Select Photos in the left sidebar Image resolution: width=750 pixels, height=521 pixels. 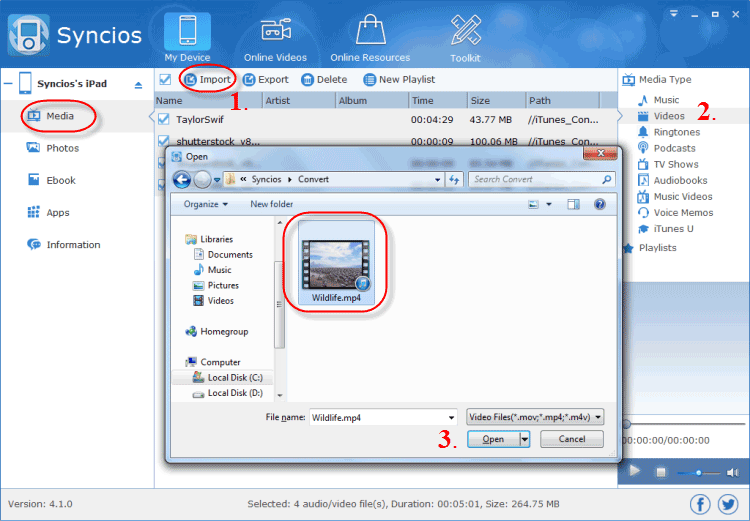[53, 148]
